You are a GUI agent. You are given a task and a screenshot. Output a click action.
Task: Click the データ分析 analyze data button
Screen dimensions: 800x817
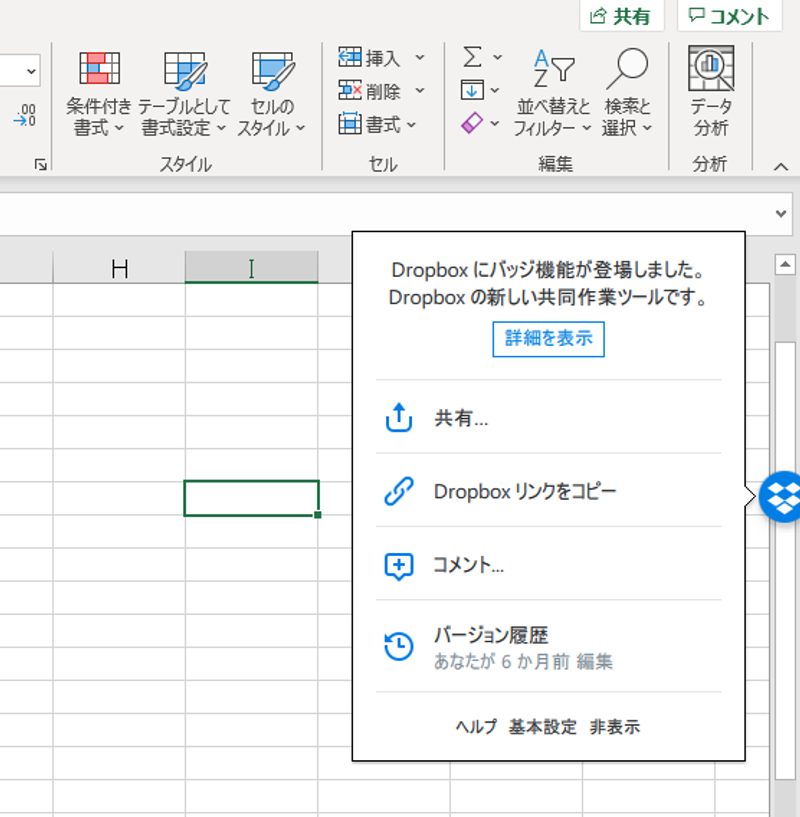711,92
